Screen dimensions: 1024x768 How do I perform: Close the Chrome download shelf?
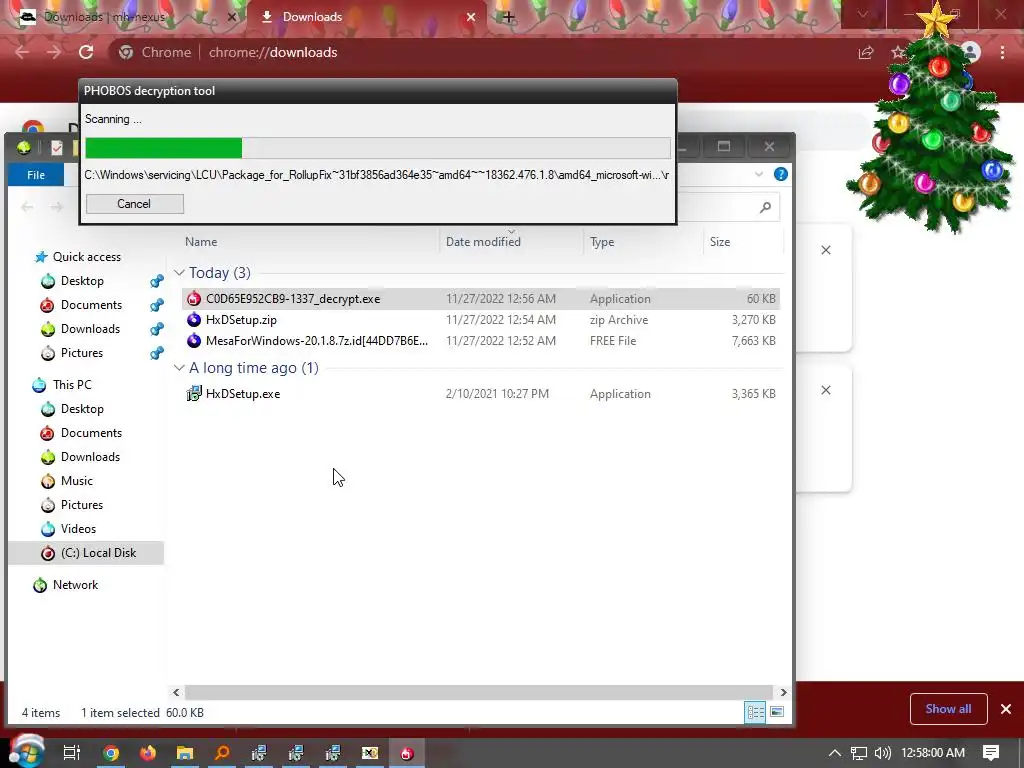pyautogui.click(x=1006, y=709)
